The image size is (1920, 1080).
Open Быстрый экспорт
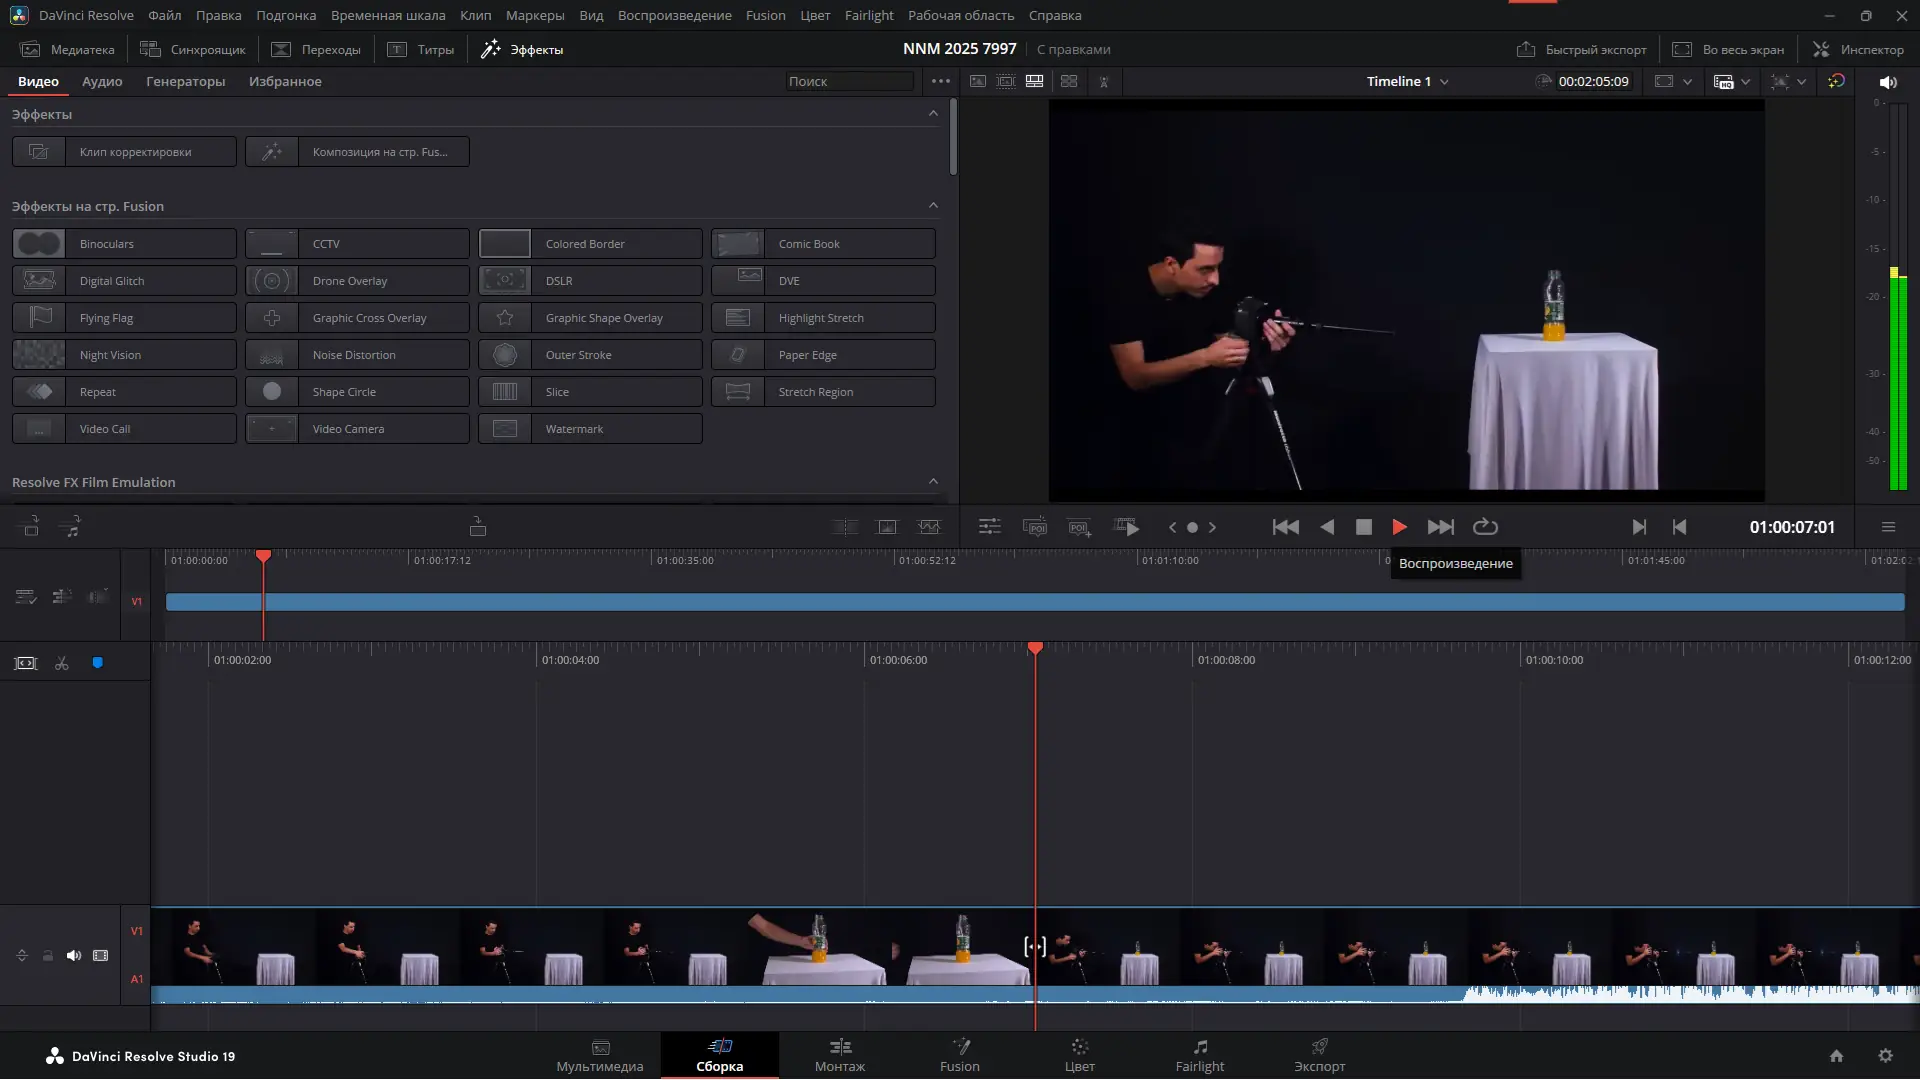[1581, 49]
